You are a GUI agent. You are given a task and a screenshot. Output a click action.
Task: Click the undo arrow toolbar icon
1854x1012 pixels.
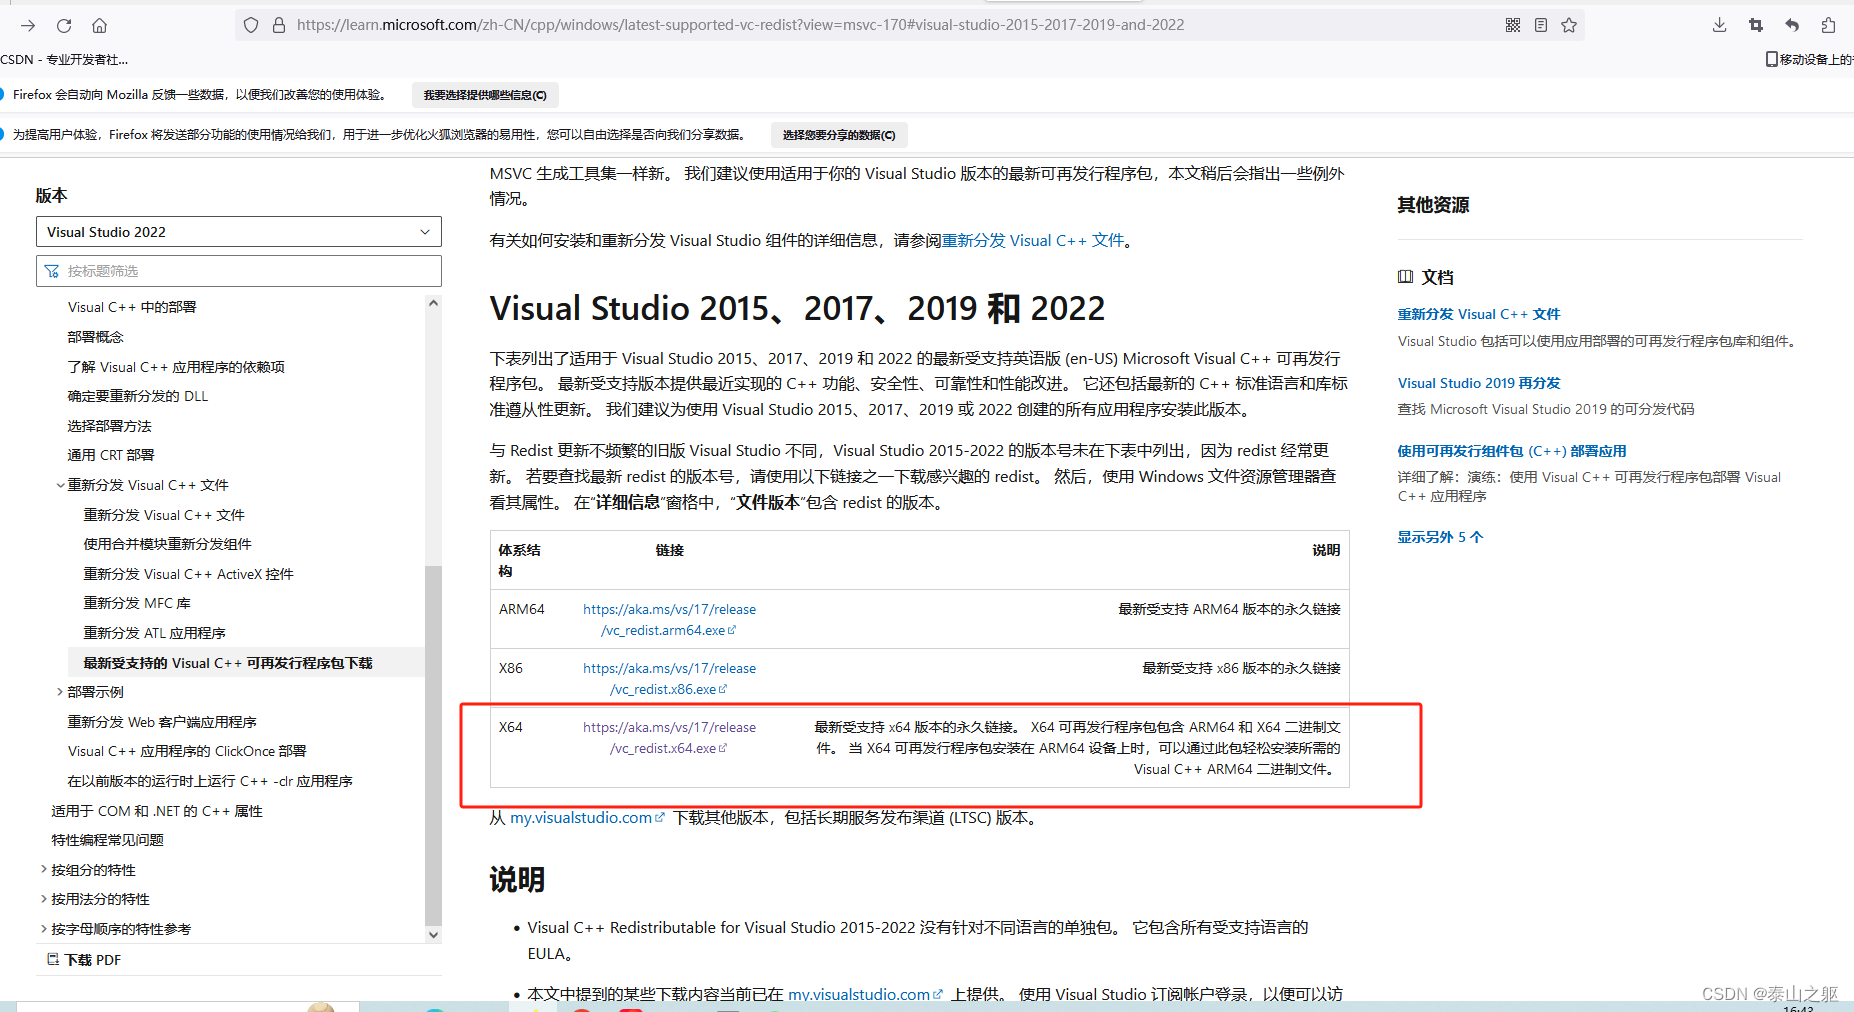click(x=1792, y=25)
